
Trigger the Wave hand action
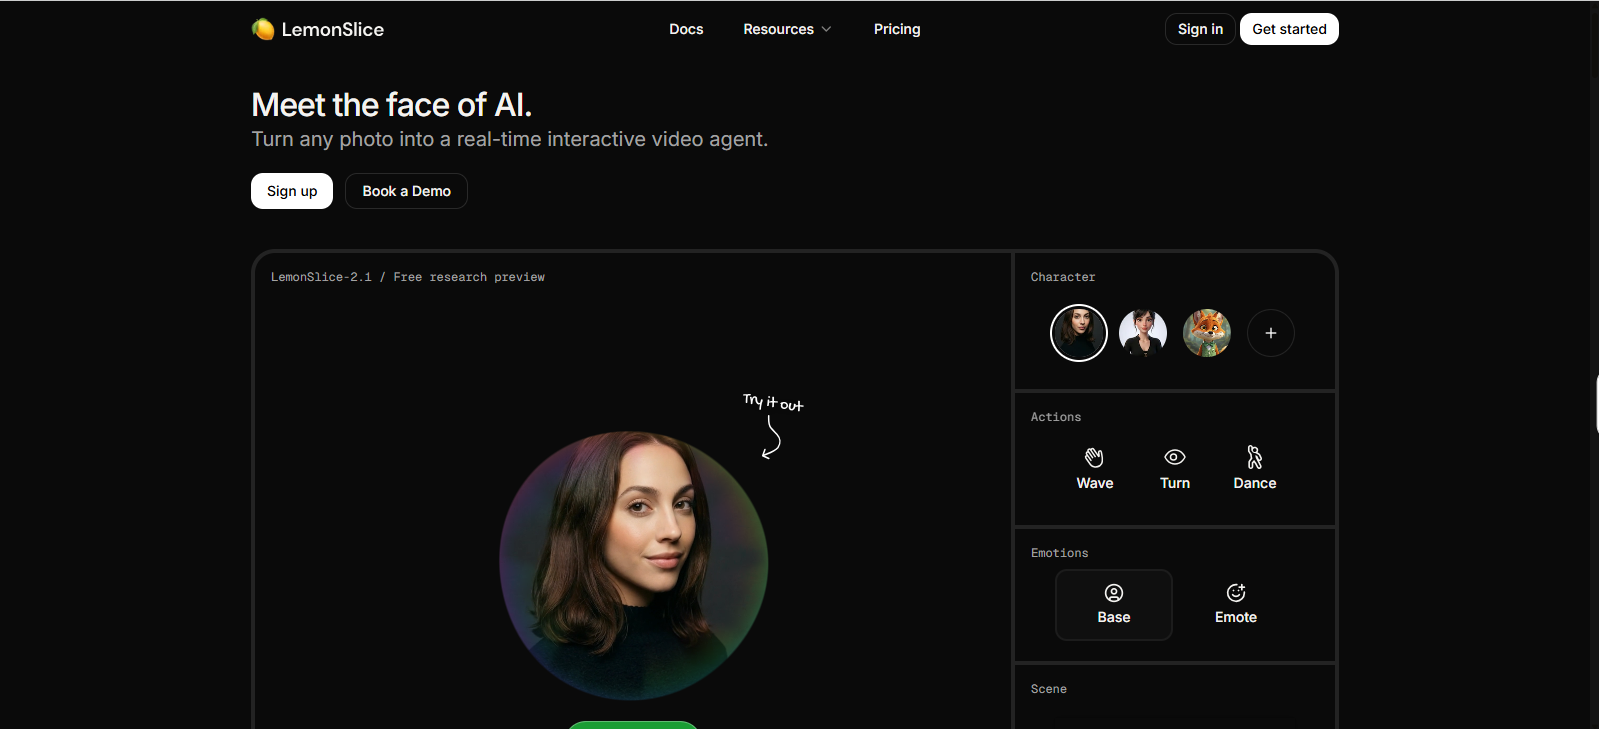(1095, 469)
